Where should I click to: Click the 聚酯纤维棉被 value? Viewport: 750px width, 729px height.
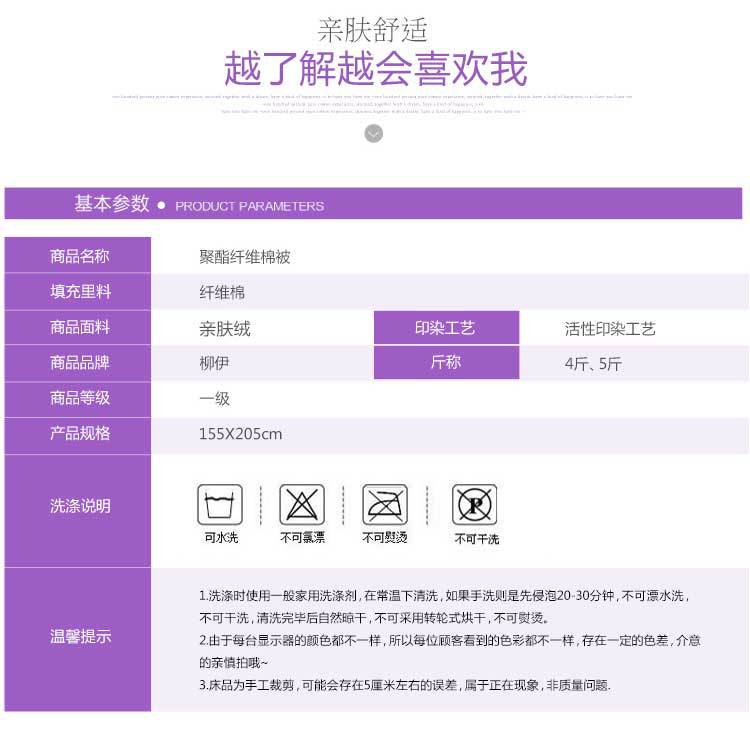point(245,257)
